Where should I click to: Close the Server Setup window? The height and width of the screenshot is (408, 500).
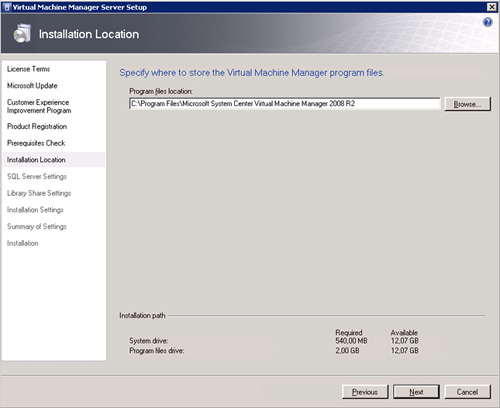coord(492,7)
